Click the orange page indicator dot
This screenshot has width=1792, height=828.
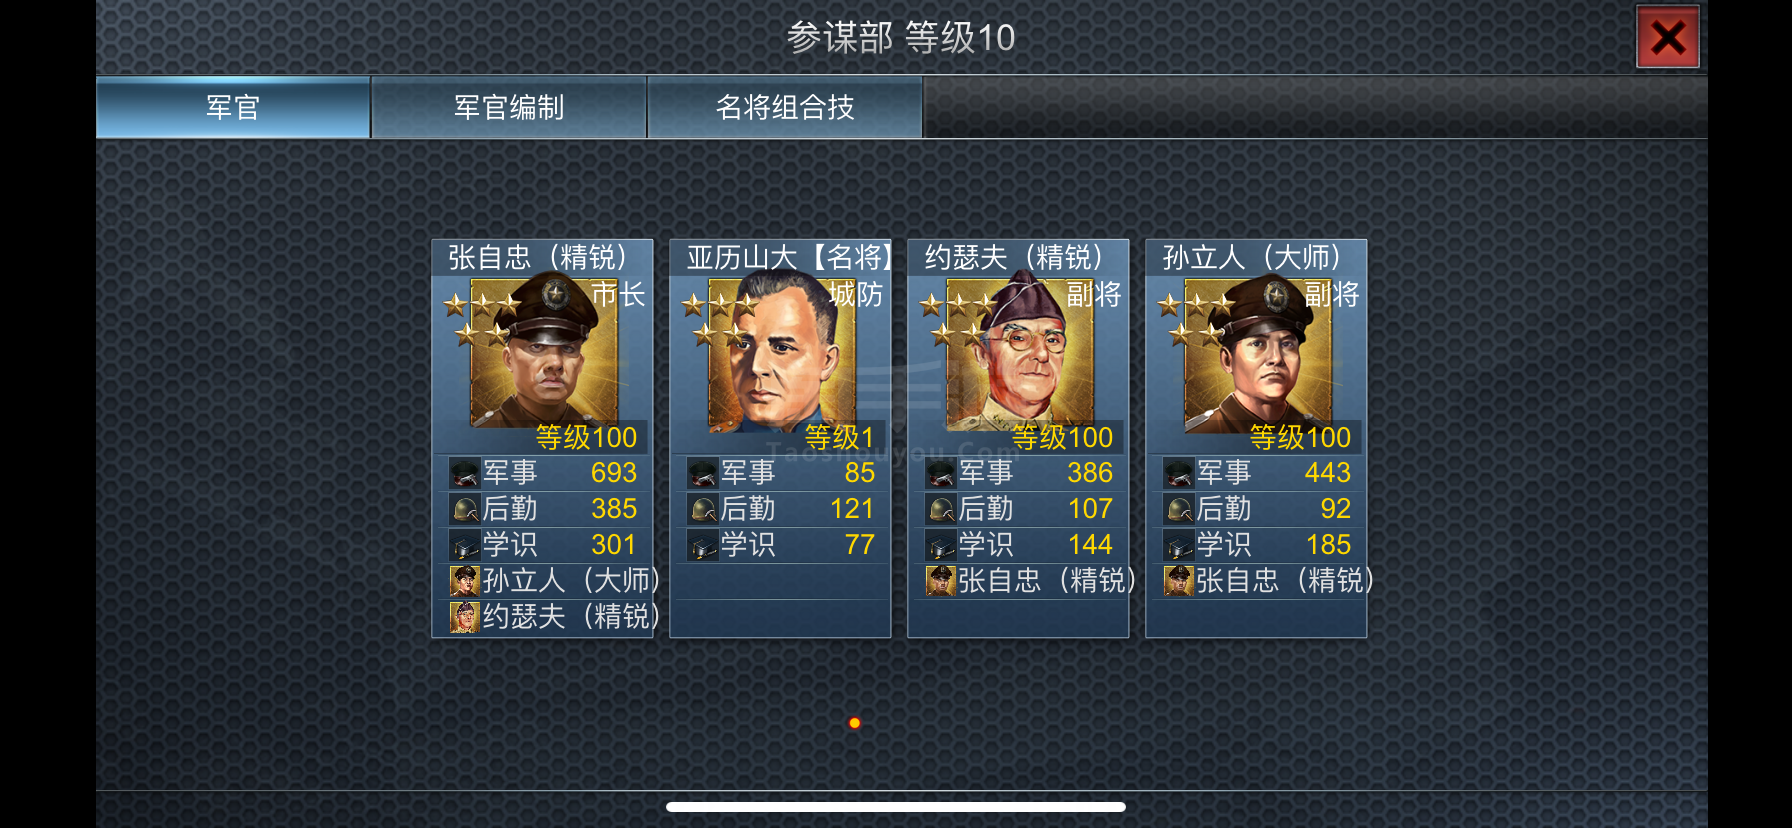coord(854,723)
